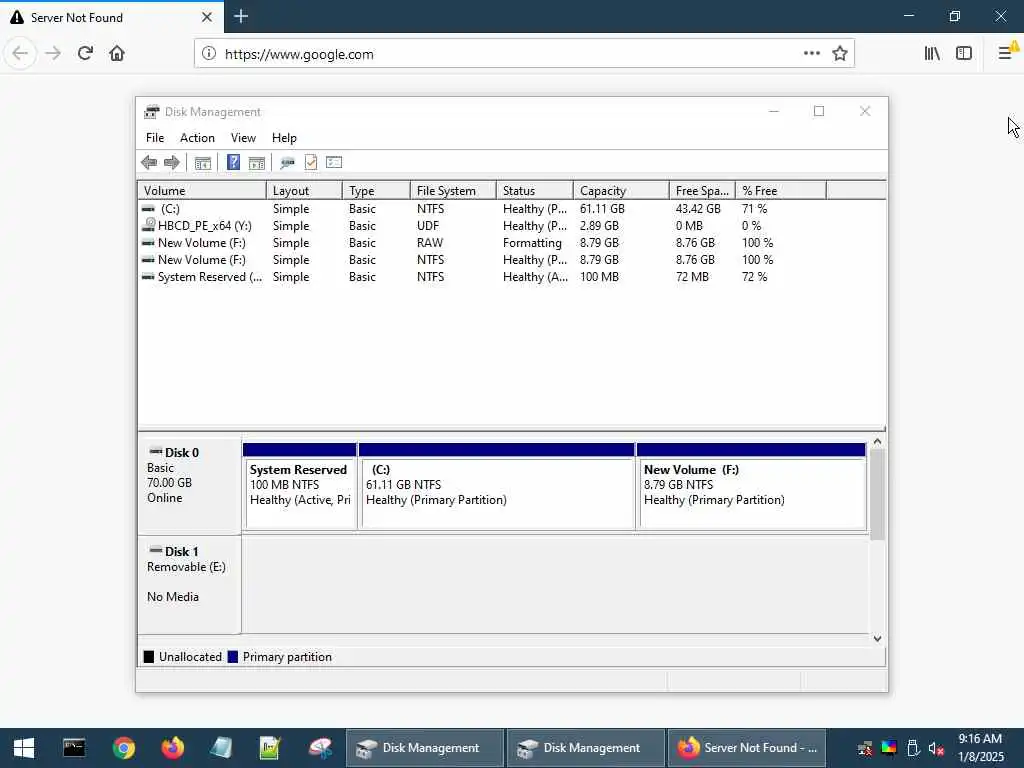Image resolution: width=1024 pixels, height=768 pixels.
Task: Click the Formatting status cell
Action: (532, 243)
